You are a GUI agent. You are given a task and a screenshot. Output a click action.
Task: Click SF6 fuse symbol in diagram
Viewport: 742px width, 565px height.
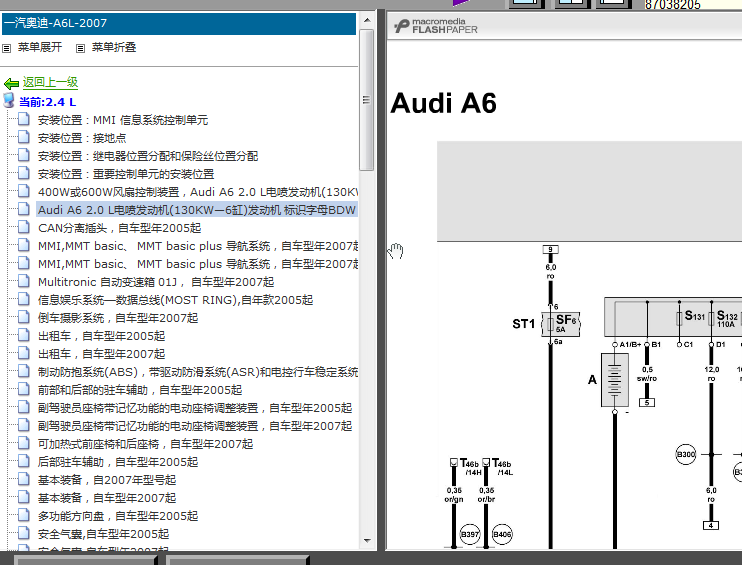(561, 324)
